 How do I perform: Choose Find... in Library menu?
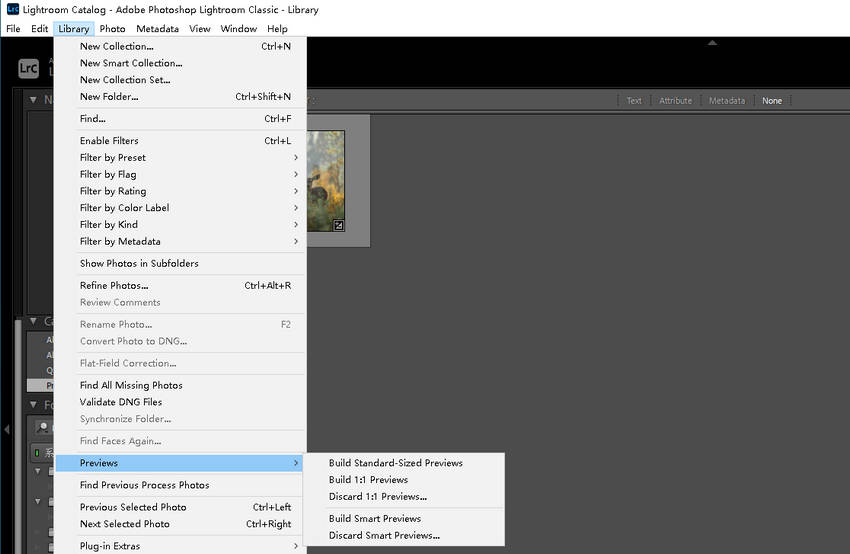[x=181, y=119]
